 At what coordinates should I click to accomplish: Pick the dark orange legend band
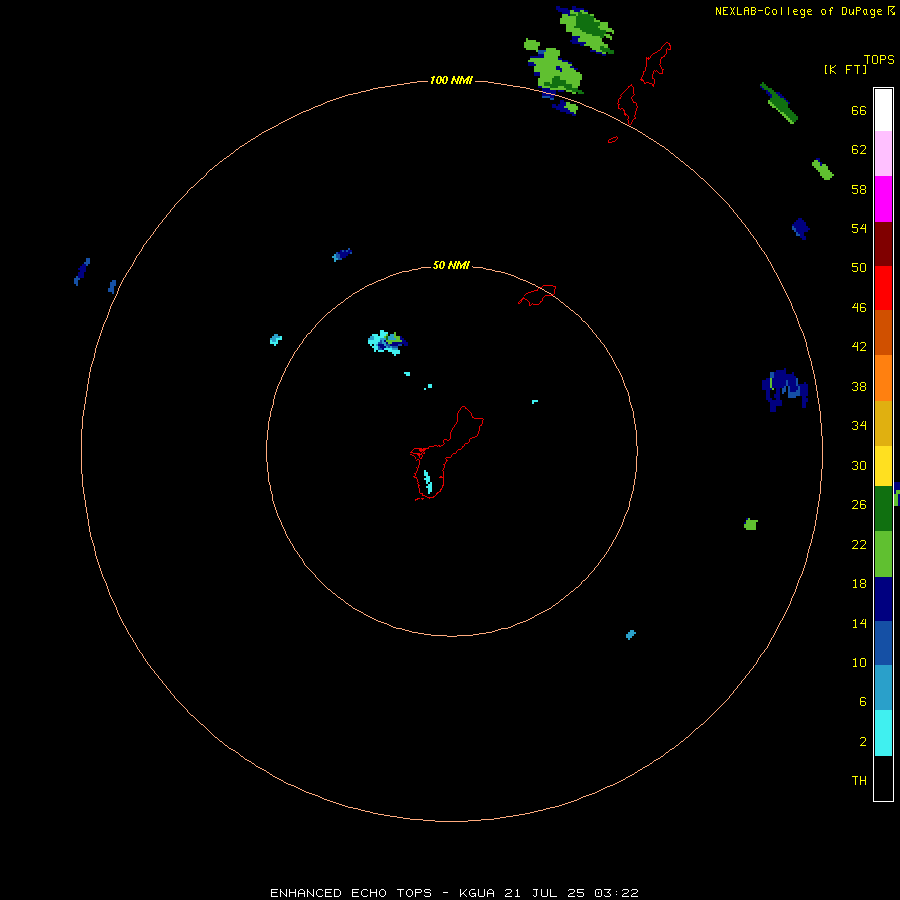click(x=883, y=332)
